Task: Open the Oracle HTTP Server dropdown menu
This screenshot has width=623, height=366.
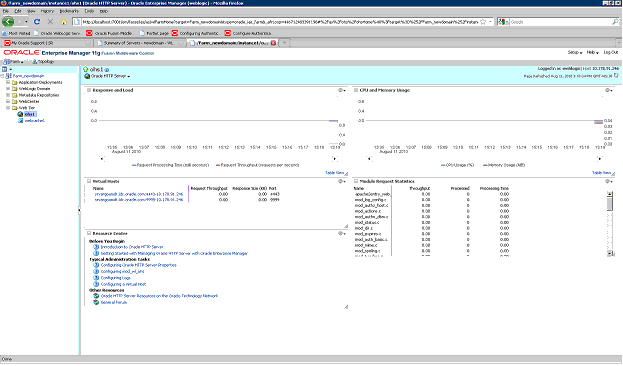Action: [110, 76]
